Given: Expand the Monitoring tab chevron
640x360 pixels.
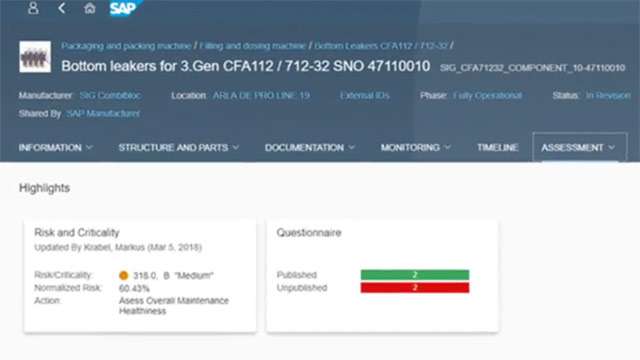Looking at the screenshot, I should pos(447,147).
